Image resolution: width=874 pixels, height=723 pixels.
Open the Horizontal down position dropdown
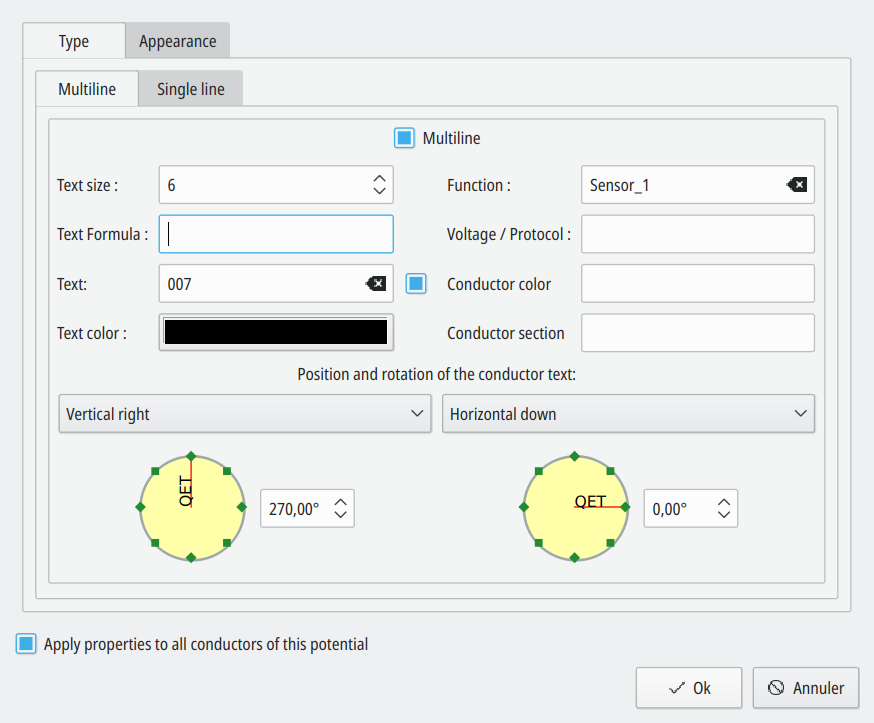pos(628,414)
